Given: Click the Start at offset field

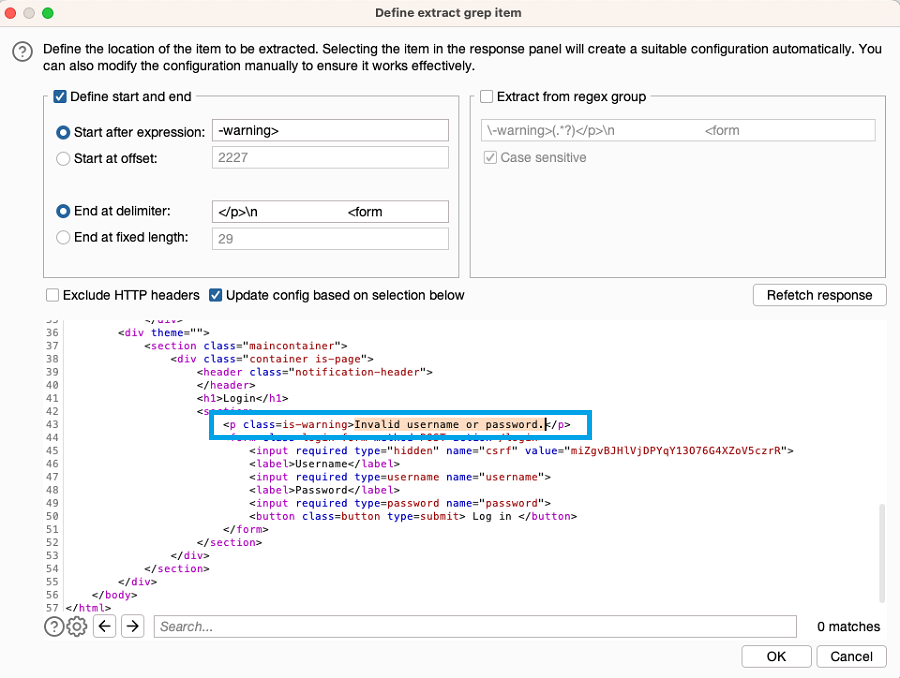Looking at the screenshot, I should pos(330,157).
